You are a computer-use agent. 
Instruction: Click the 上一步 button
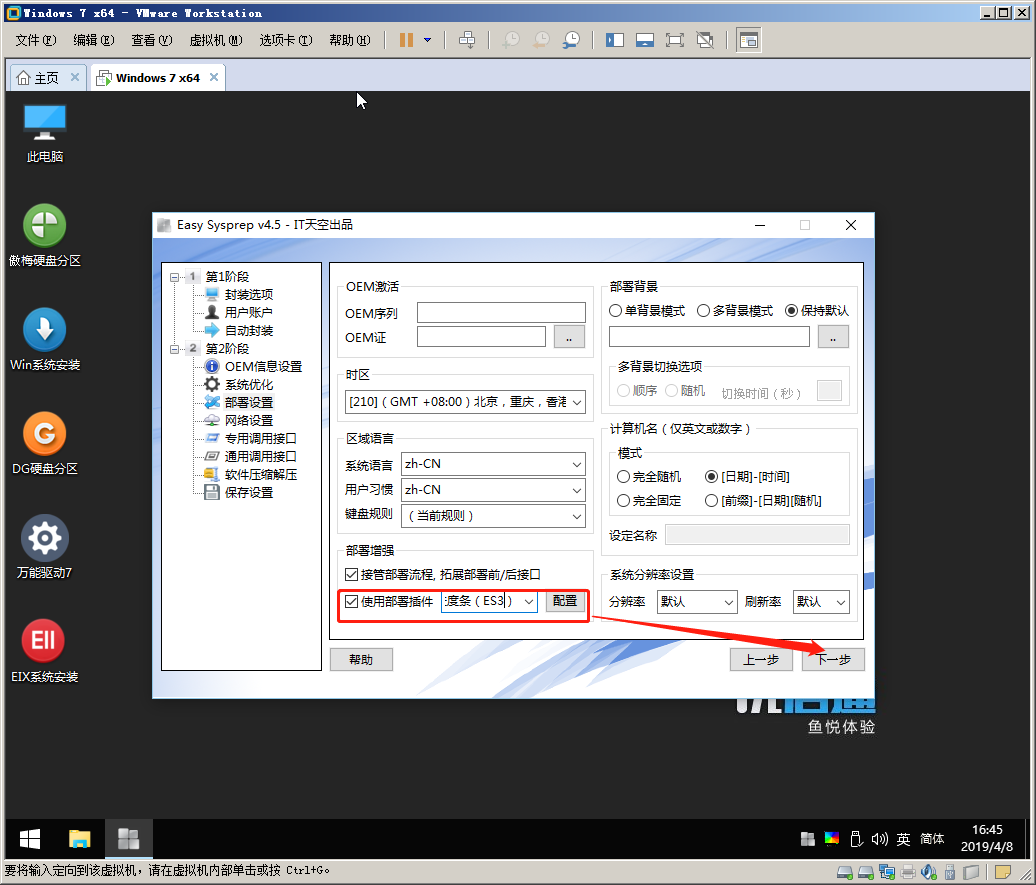click(x=761, y=660)
